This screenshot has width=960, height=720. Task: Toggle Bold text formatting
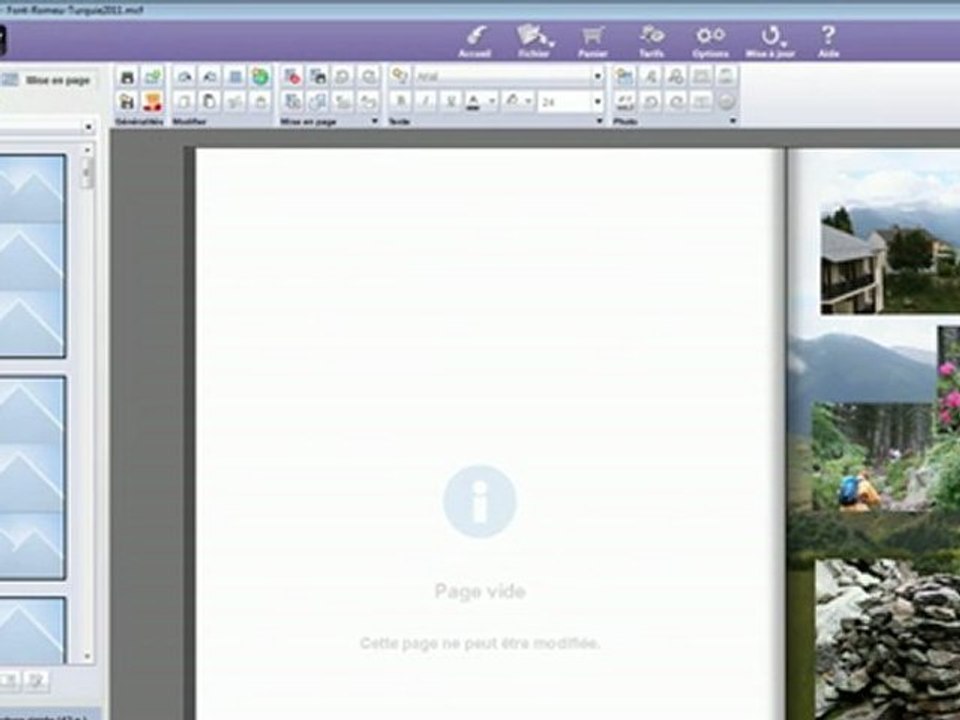click(400, 101)
